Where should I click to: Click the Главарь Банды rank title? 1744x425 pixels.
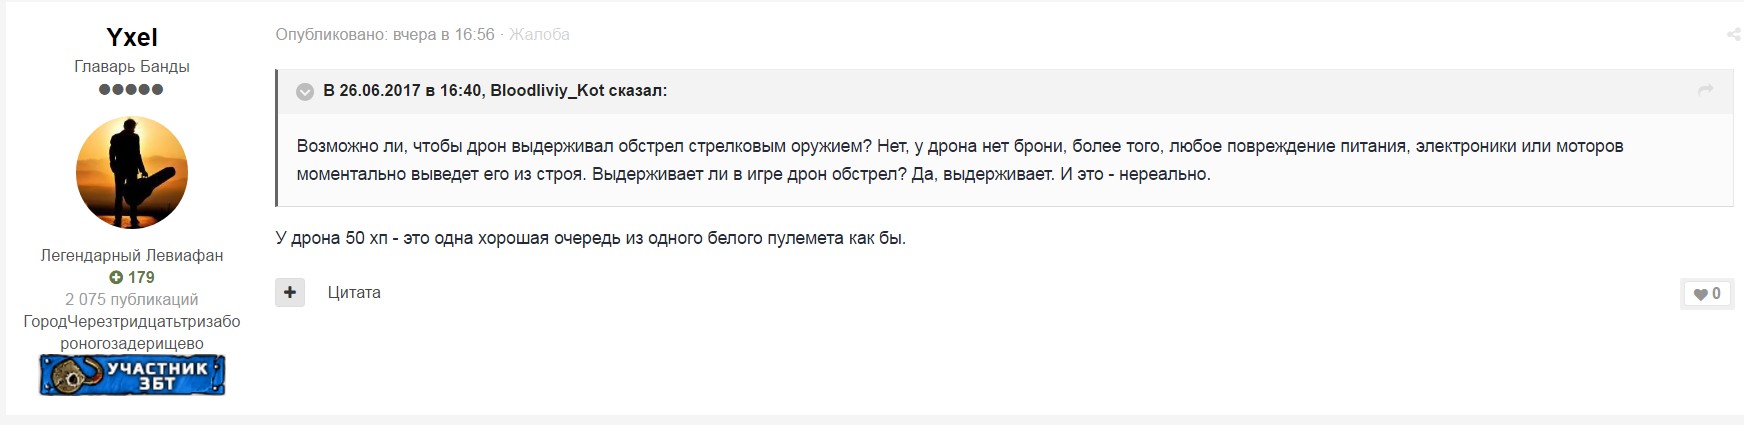click(132, 66)
